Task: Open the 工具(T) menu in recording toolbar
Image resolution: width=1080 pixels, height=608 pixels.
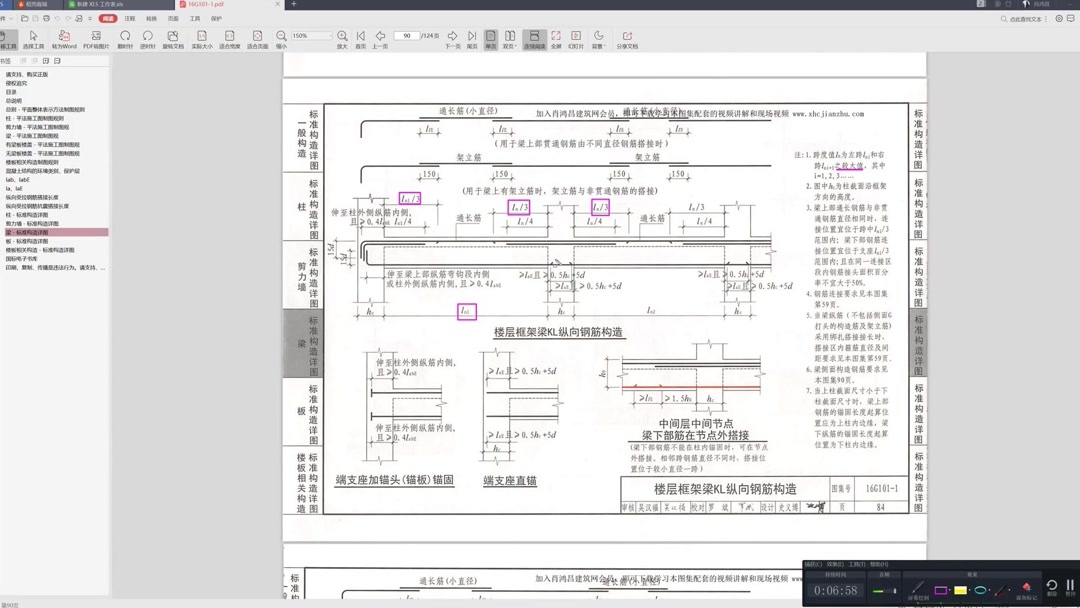Action: point(856,564)
